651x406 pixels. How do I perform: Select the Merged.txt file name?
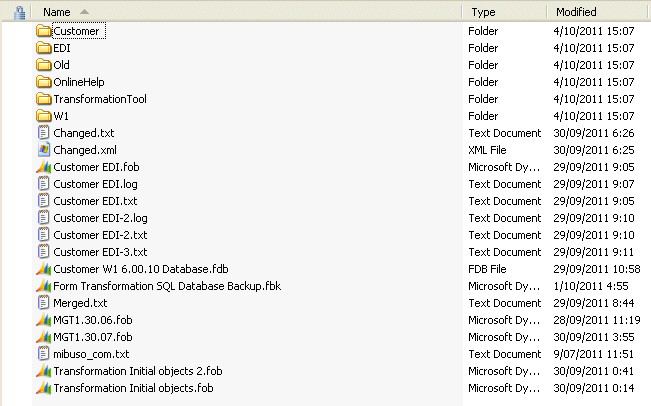point(80,303)
